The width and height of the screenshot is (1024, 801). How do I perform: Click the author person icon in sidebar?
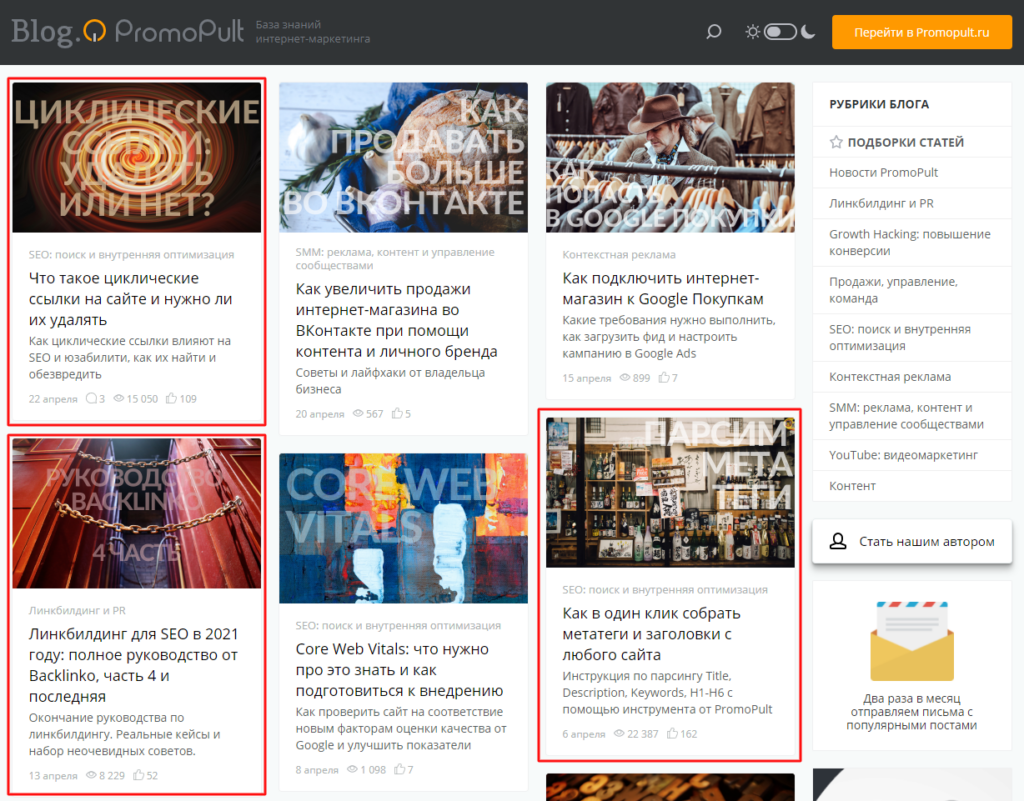tap(838, 541)
